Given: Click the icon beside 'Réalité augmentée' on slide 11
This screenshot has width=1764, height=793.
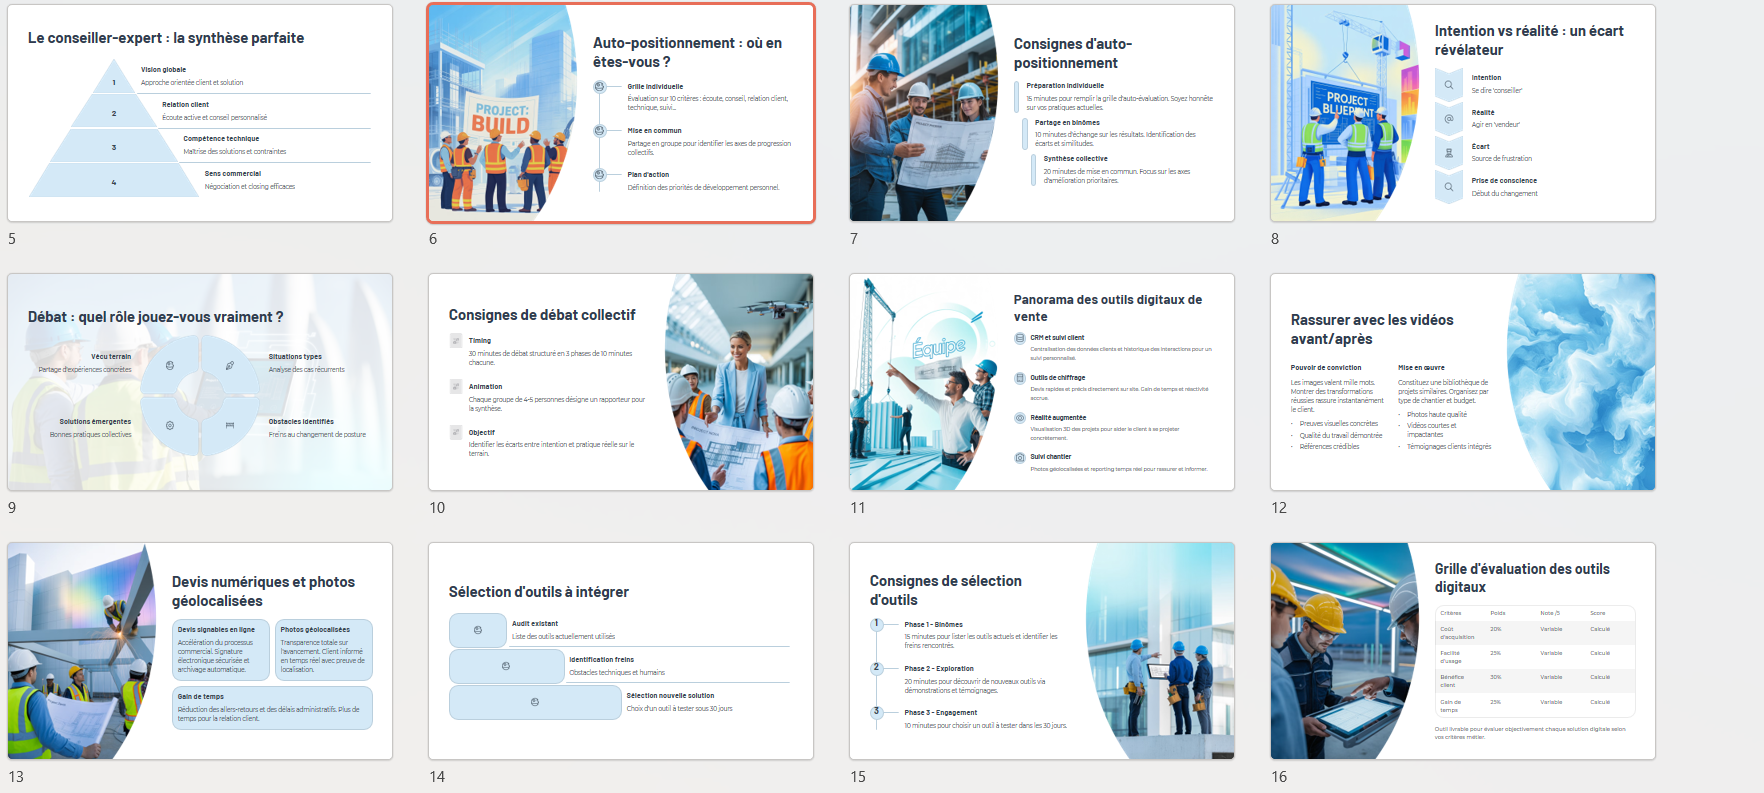Looking at the screenshot, I should point(1020,418).
